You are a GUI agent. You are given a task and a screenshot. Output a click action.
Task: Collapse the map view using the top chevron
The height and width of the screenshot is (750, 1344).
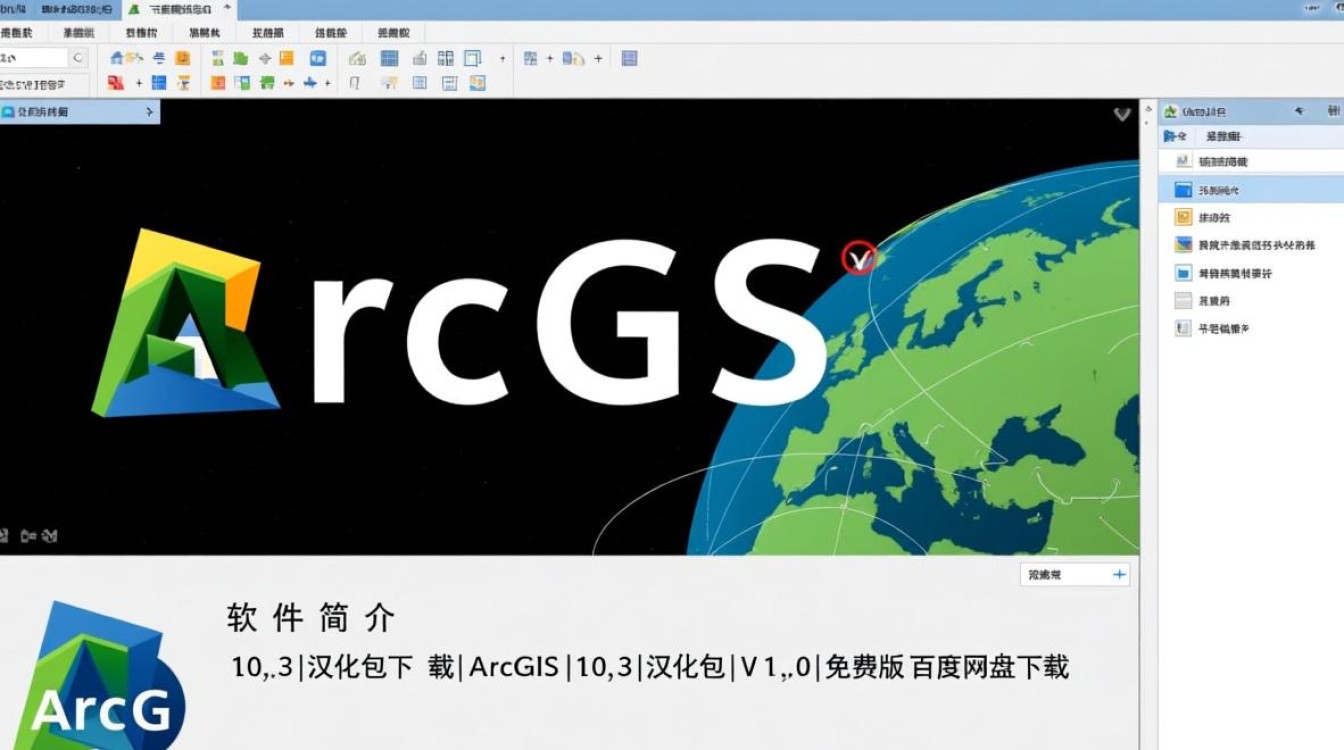(1121, 114)
